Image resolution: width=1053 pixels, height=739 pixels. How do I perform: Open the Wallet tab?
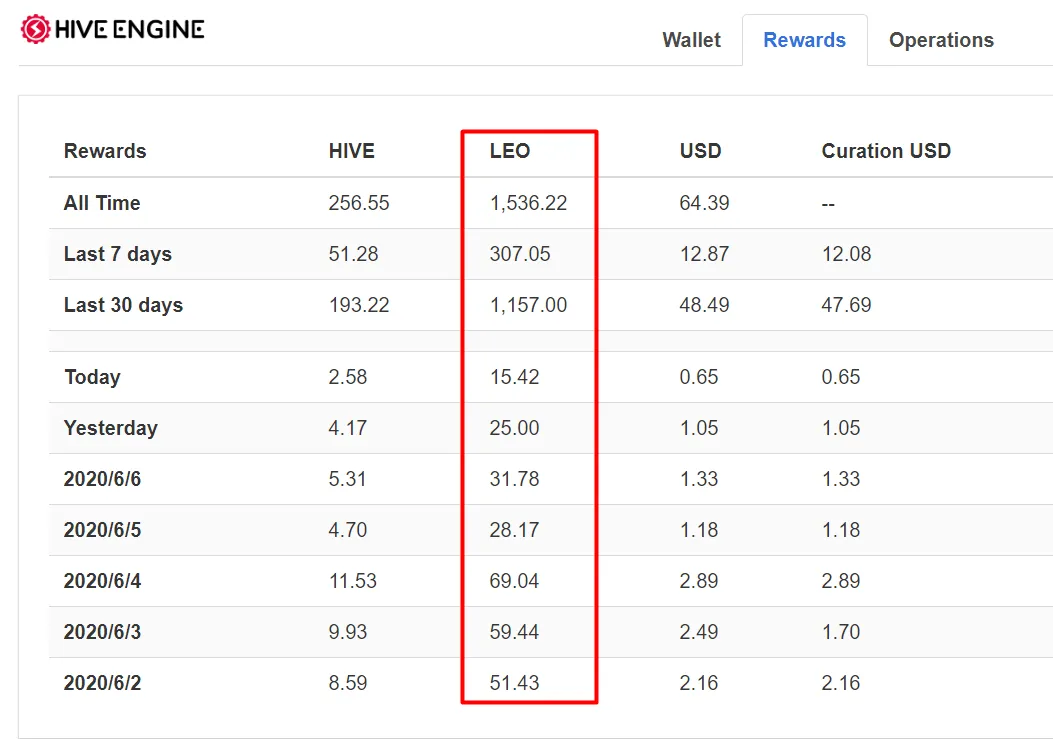[x=691, y=40]
